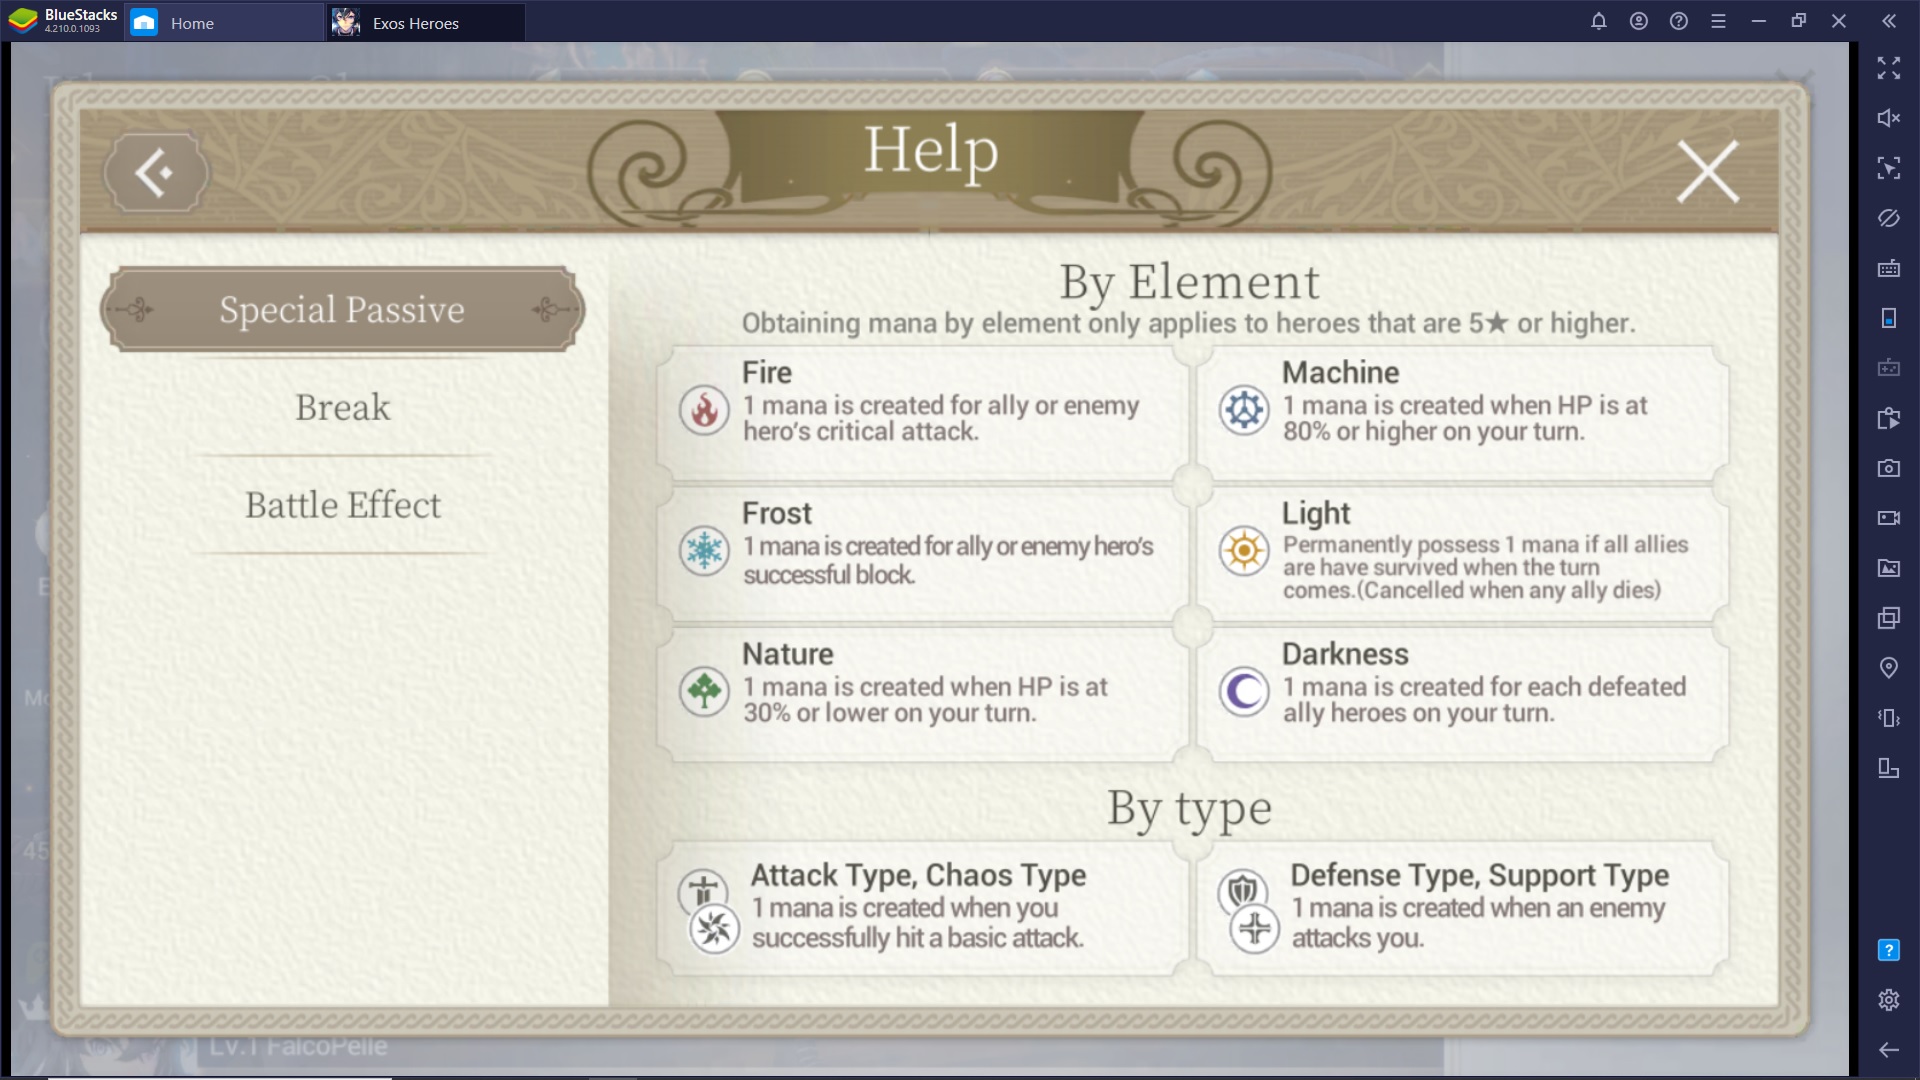Image resolution: width=1920 pixels, height=1080 pixels.
Task: Click the Darkness crescent moon icon
Action: click(1244, 691)
